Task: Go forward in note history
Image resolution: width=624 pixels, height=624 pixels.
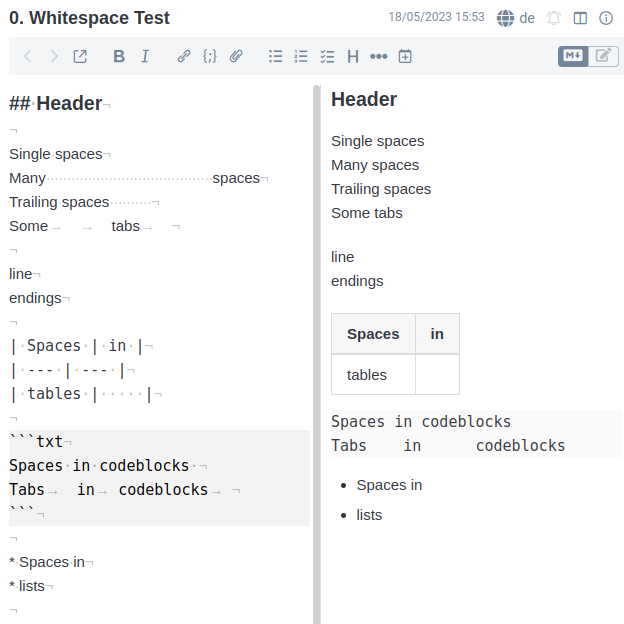Action: click(54, 56)
